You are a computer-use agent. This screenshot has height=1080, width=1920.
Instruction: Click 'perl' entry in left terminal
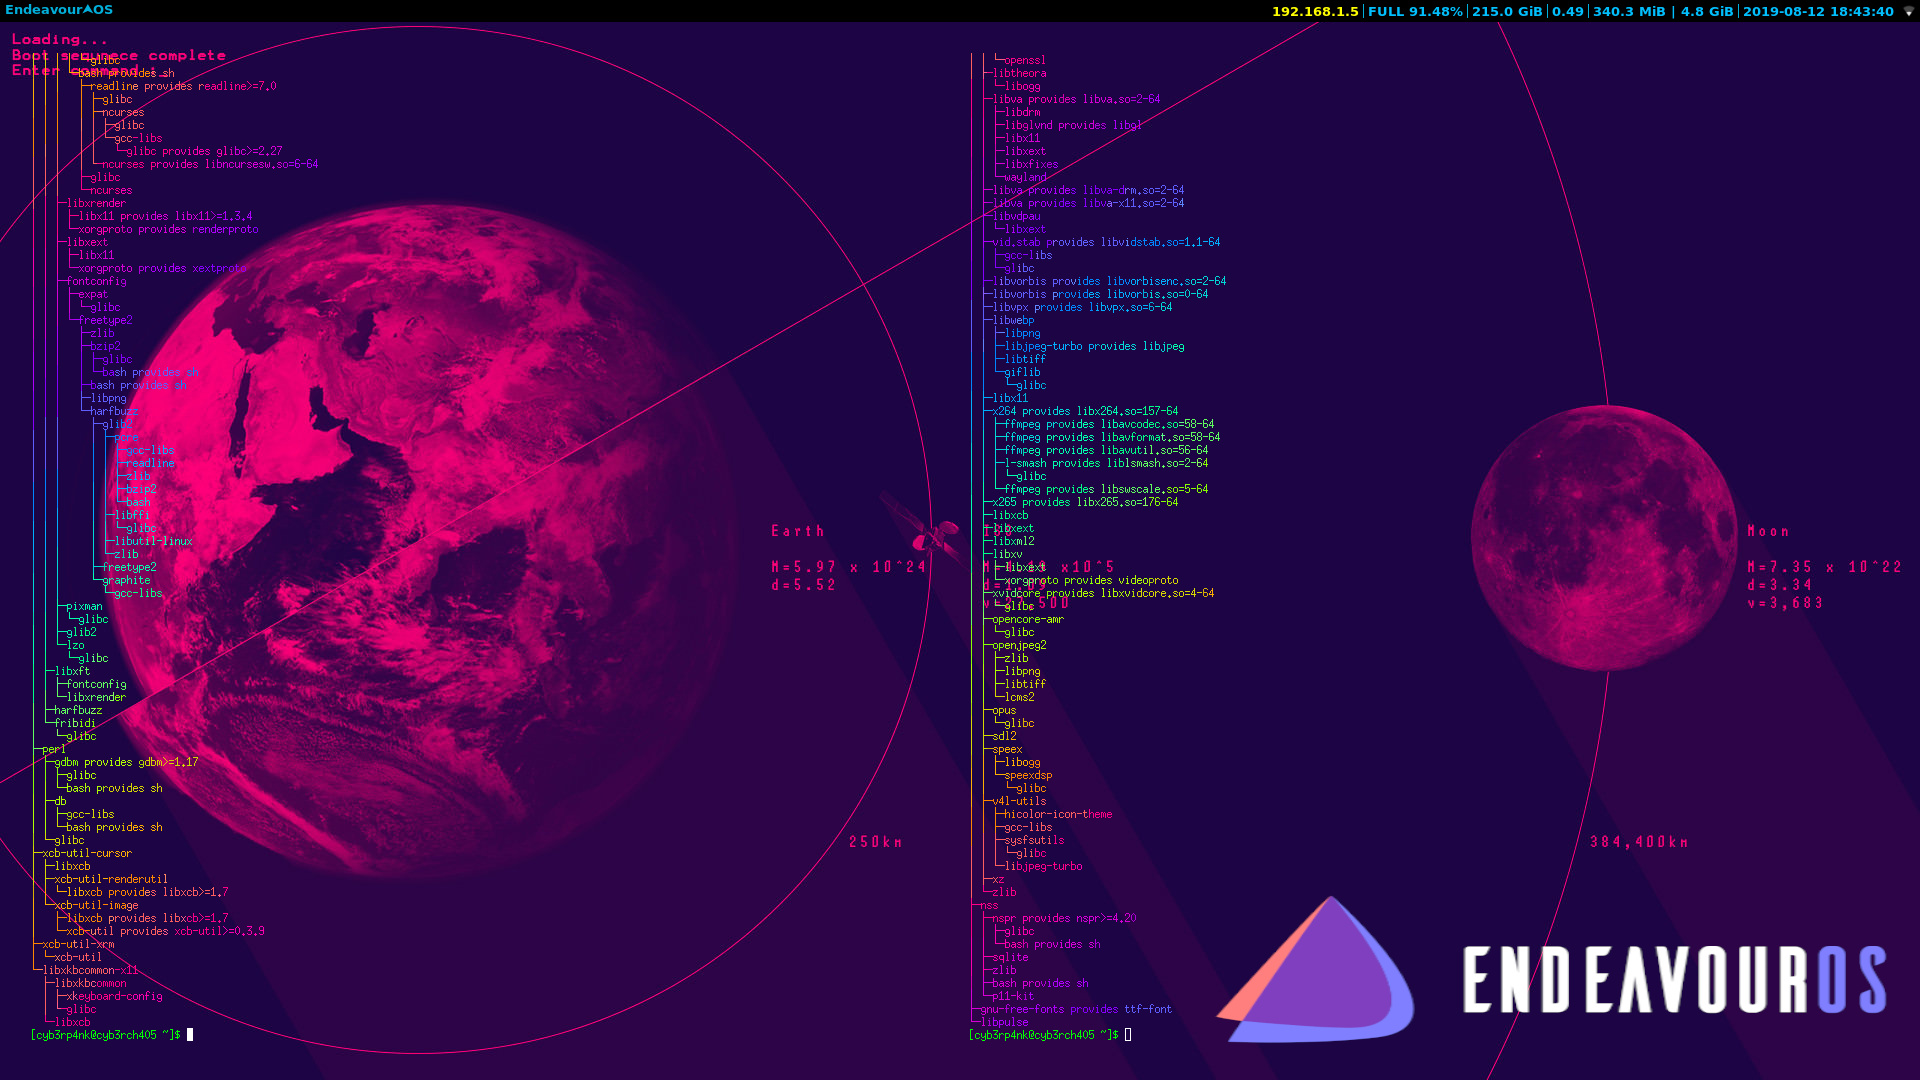pos(54,749)
